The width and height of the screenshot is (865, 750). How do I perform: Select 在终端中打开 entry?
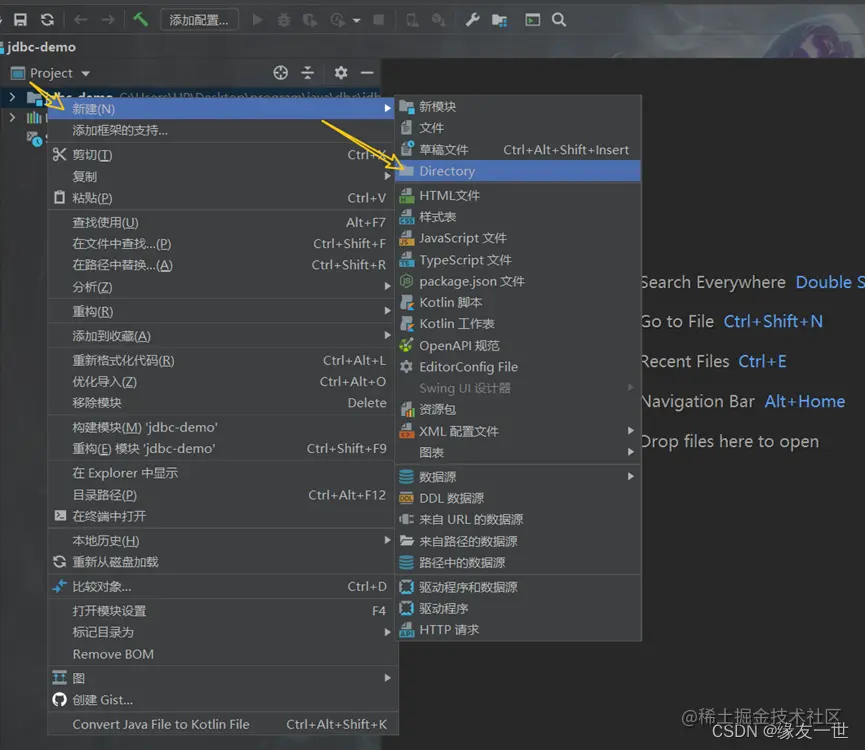(221, 516)
